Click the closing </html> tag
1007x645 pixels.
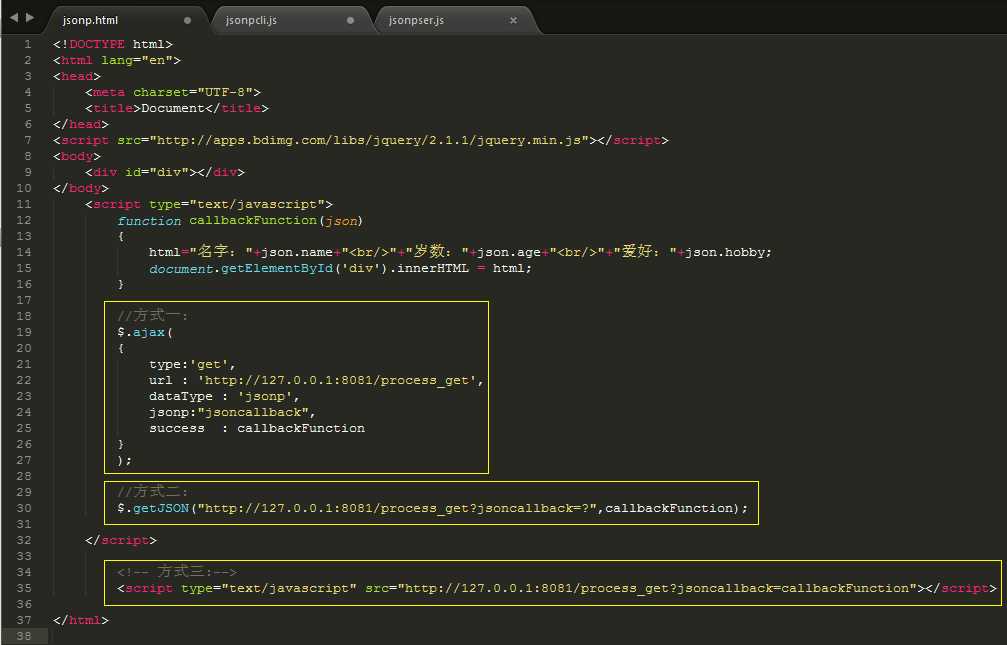(x=81, y=620)
